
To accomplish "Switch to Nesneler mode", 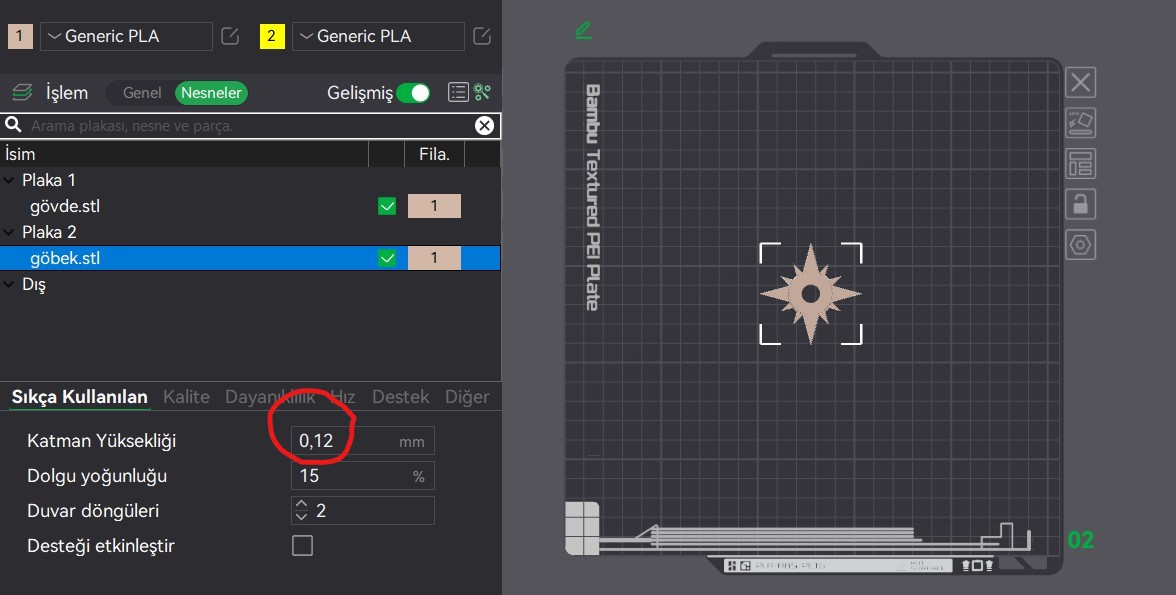I will pos(211,92).
